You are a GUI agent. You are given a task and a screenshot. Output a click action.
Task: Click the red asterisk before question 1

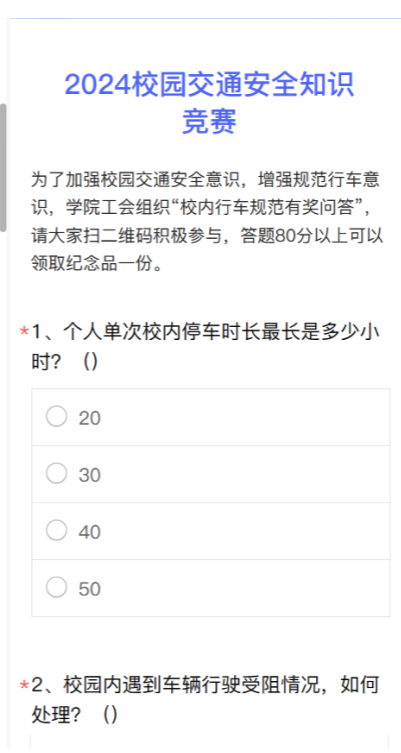[24, 332]
